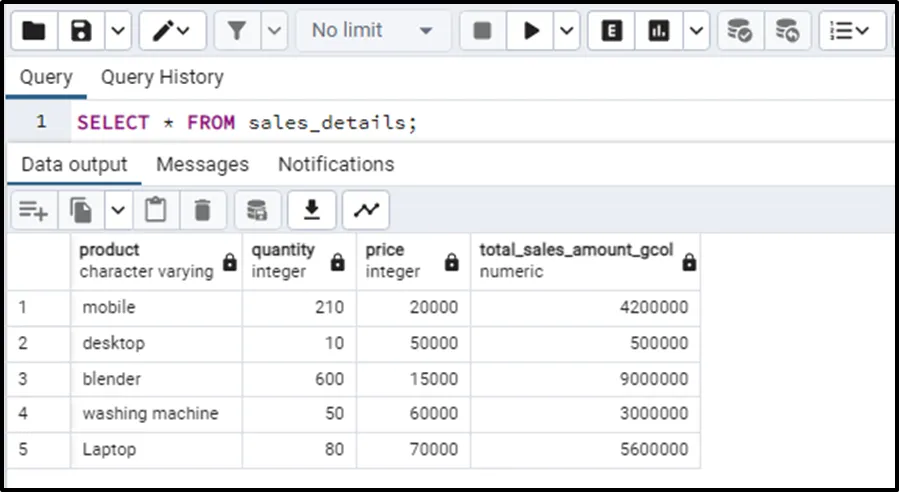
Task: Expand the copy options dropdown arrow
Action: 117,210
